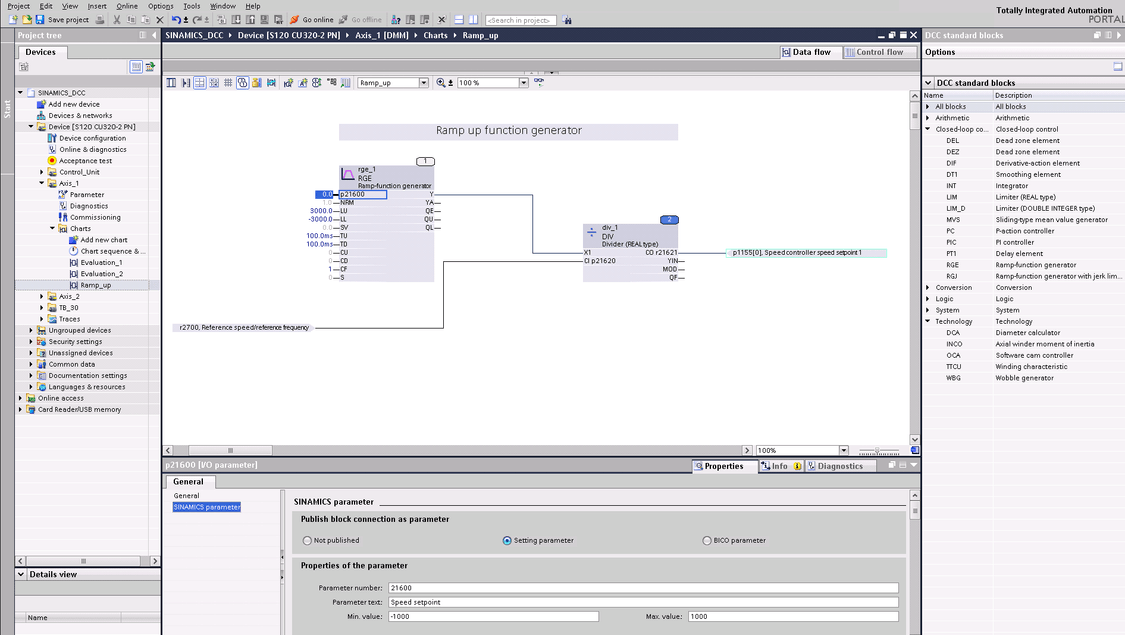Click the Charts breadcrumb in title bar
The height and width of the screenshot is (635, 1125).
[436, 35]
